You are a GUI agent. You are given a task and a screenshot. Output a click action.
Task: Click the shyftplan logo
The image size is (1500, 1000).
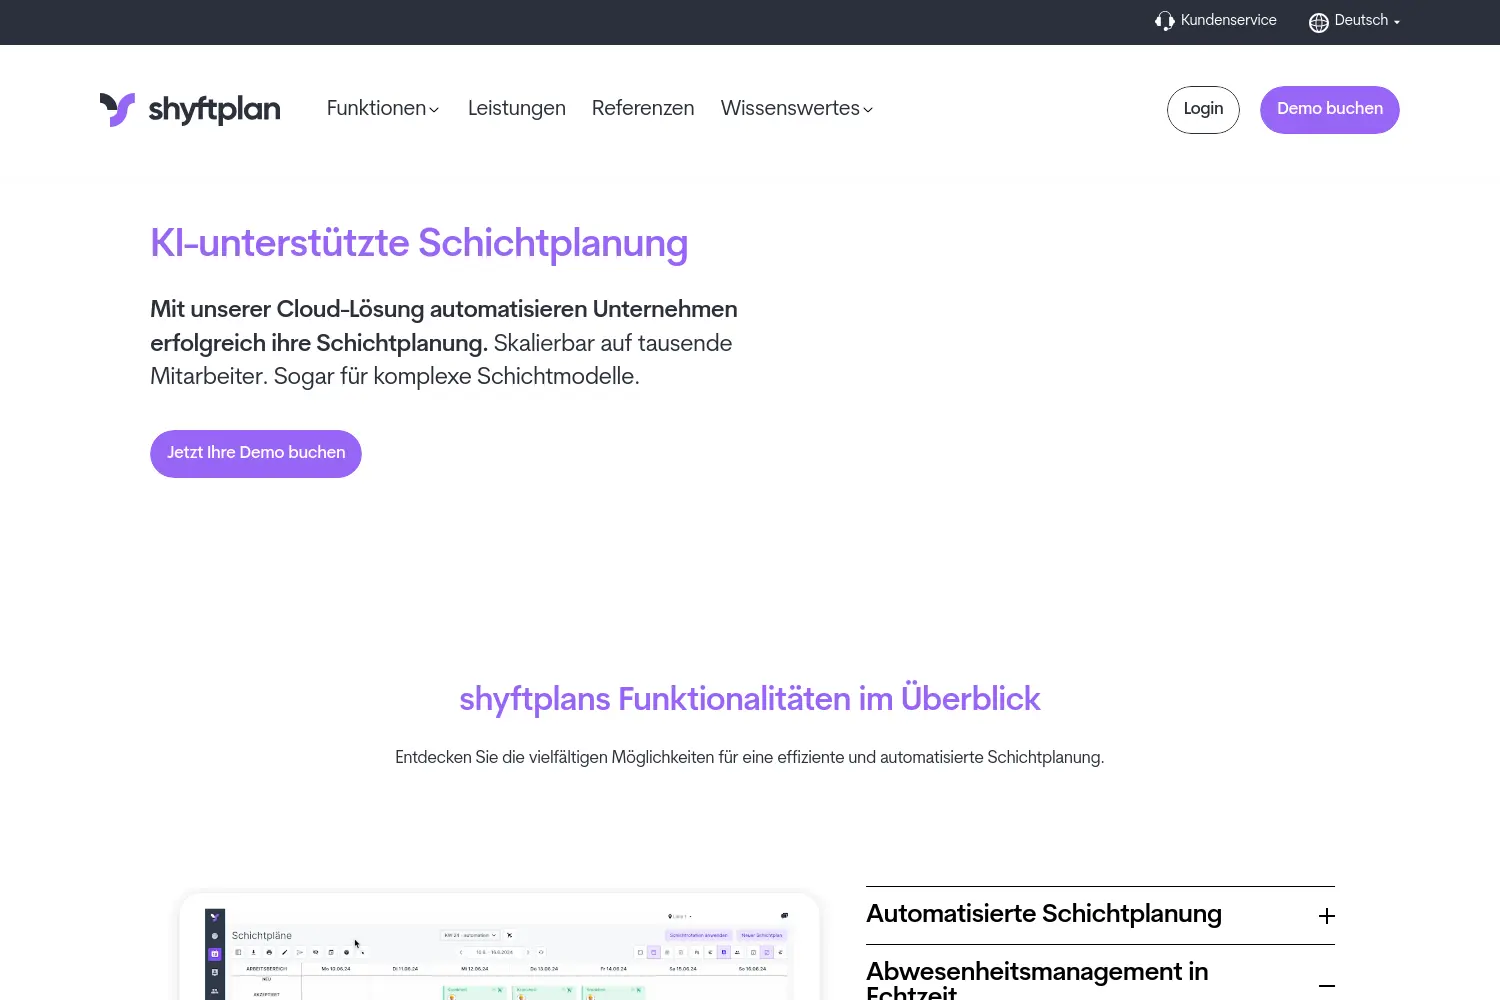(190, 109)
